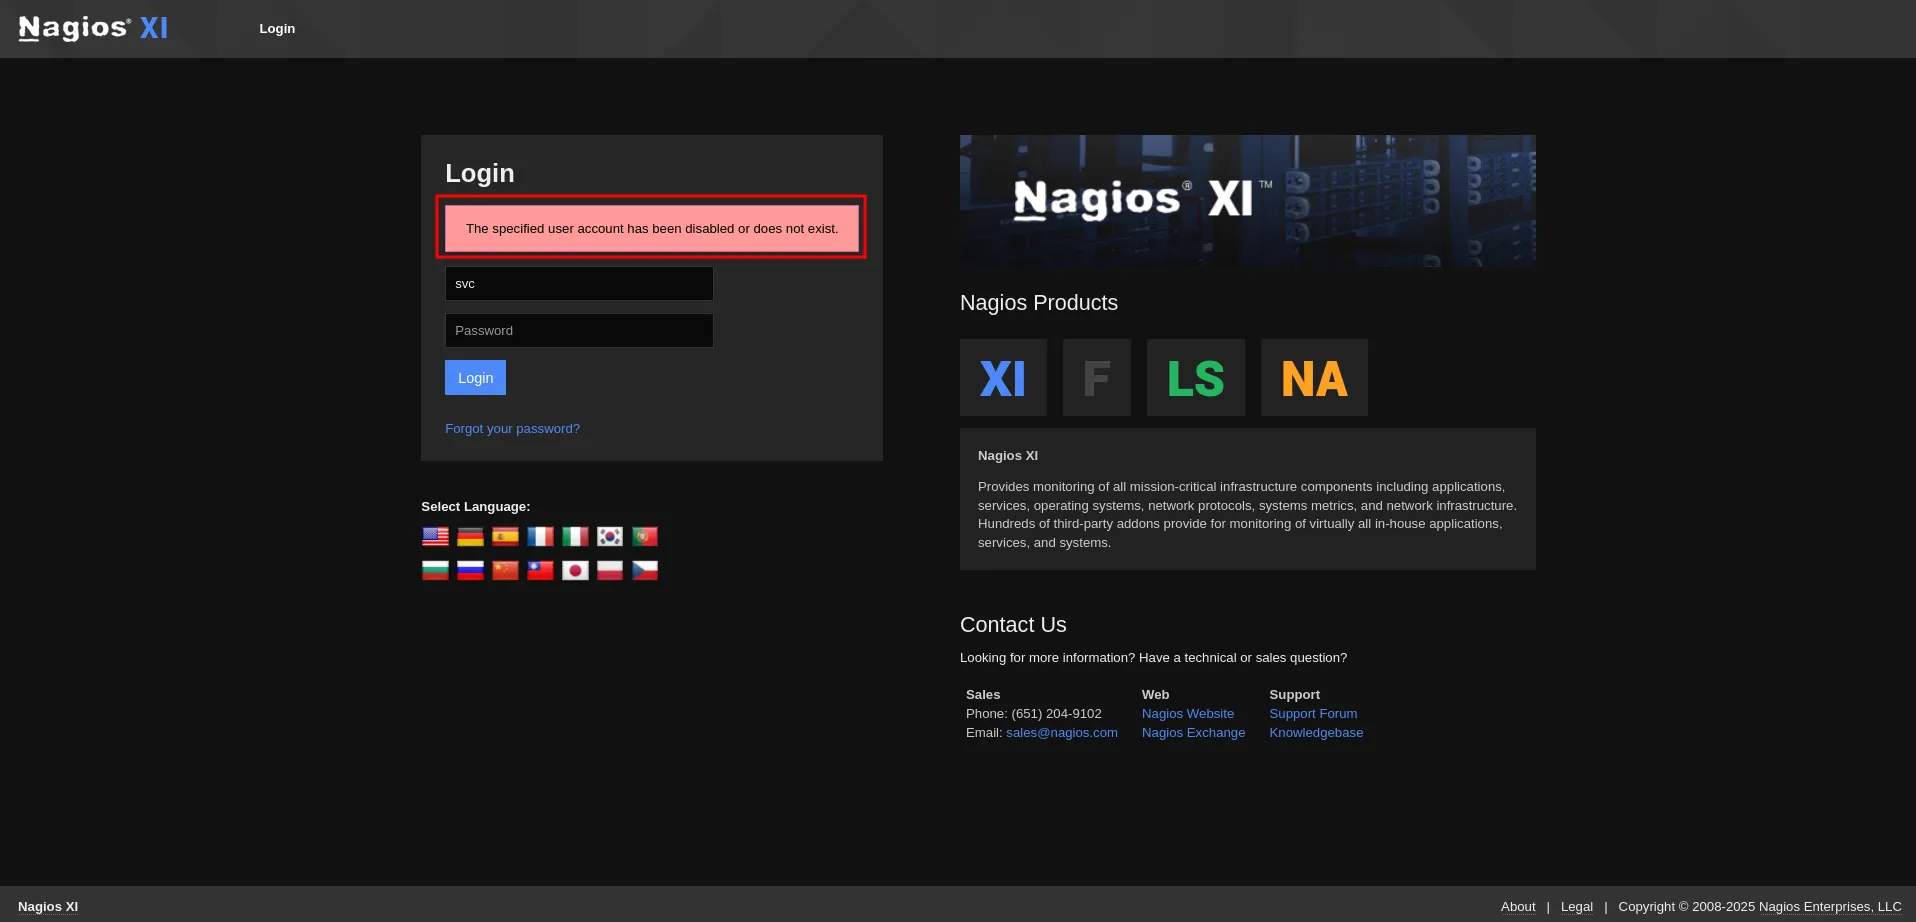The image size is (1916, 922).
Task: Choose the Czech flag language
Action: [x=645, y=570]
